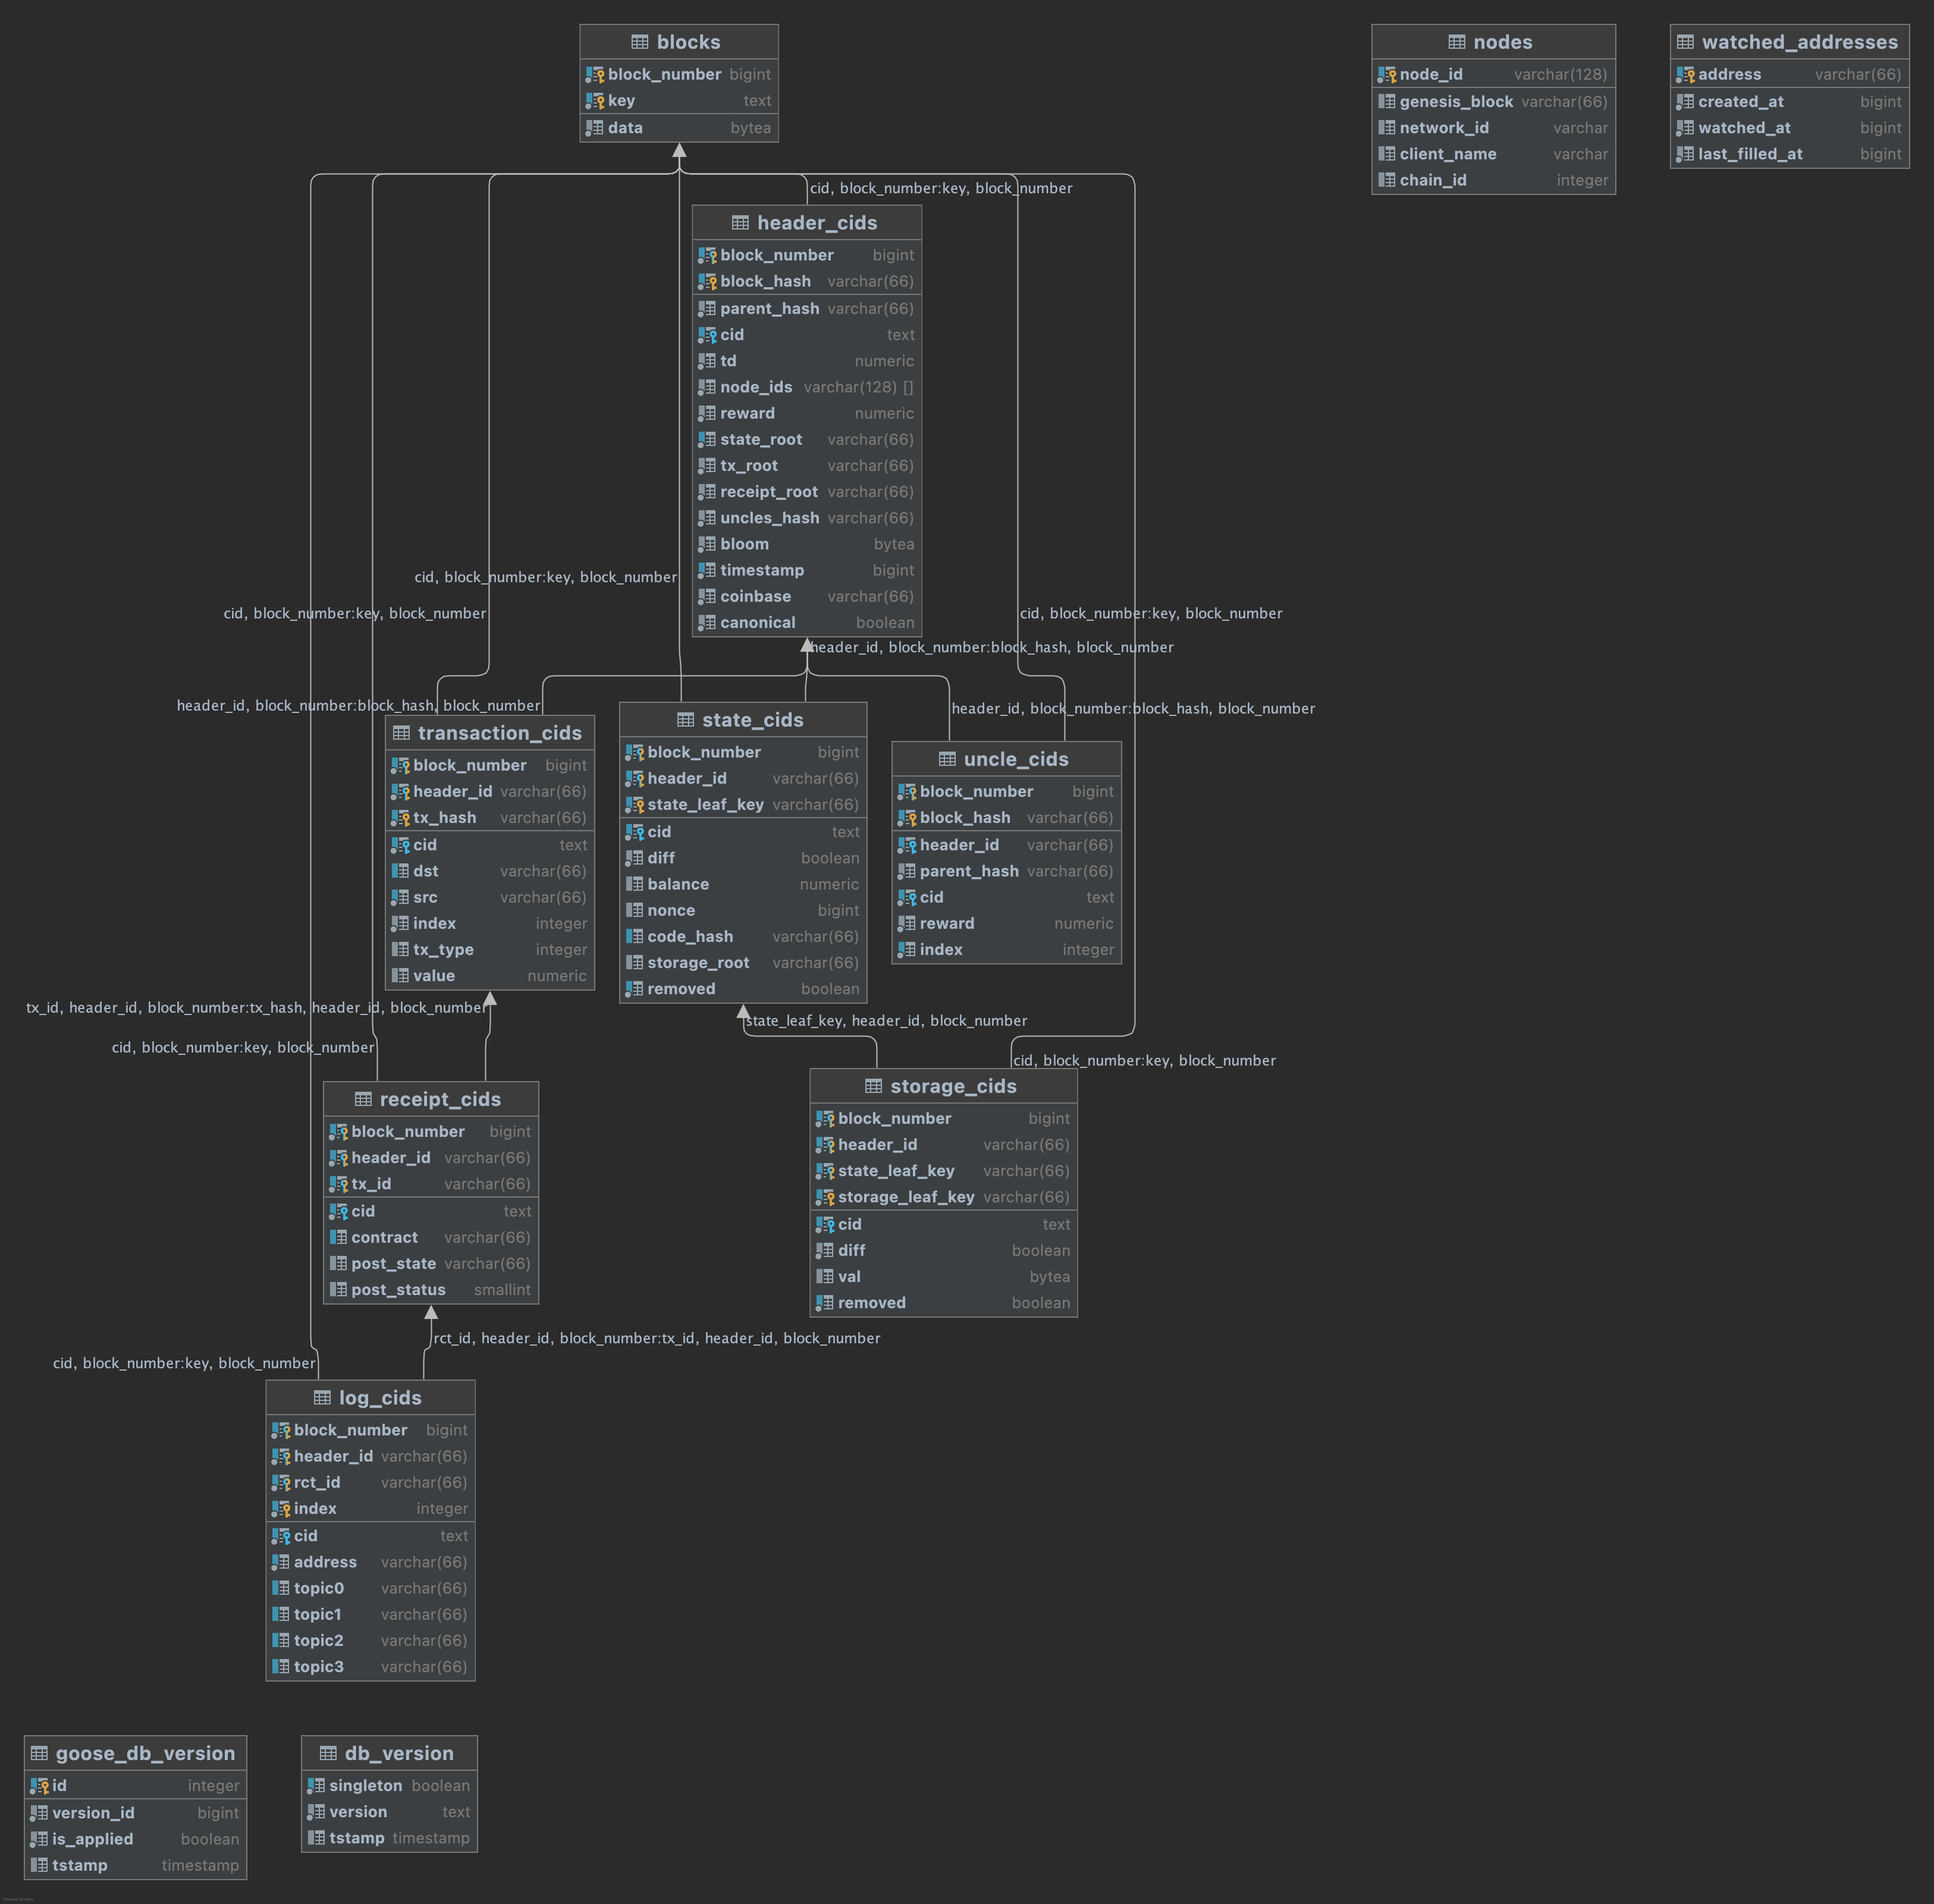Click key icon beside tx_hash in transaction_cids
Screen dimensions: 1934x1904
[400, 817]
